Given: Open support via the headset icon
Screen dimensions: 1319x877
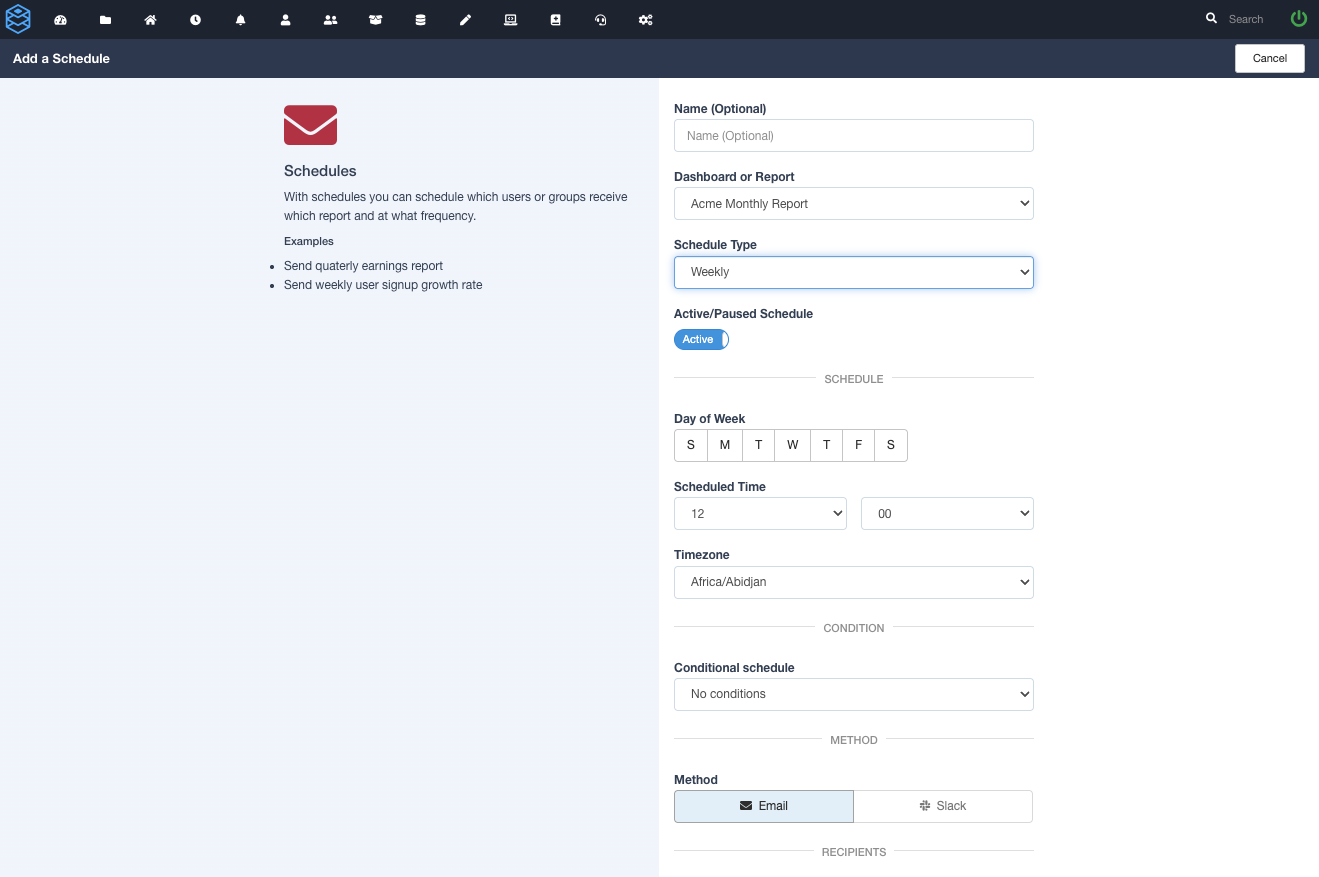Looking at the screenshot, I should coord(600,19).
